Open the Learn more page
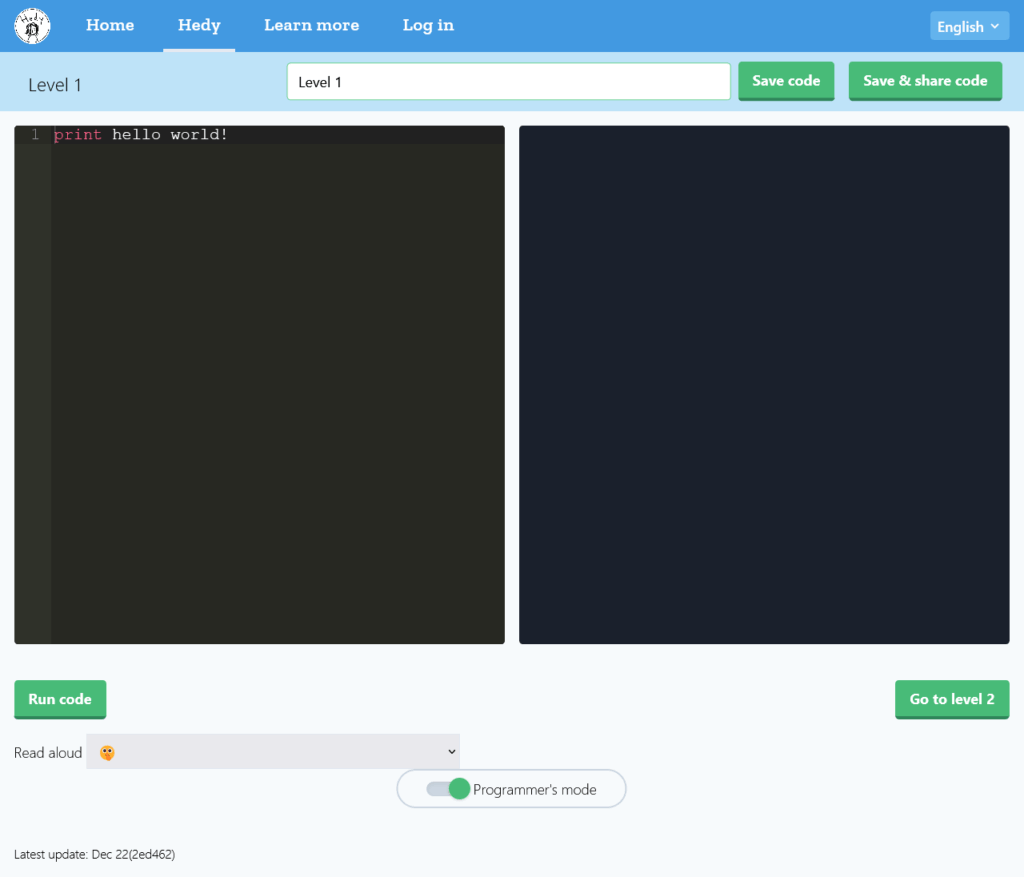The width and height of the screenshot is (1024, 877). 311,25
